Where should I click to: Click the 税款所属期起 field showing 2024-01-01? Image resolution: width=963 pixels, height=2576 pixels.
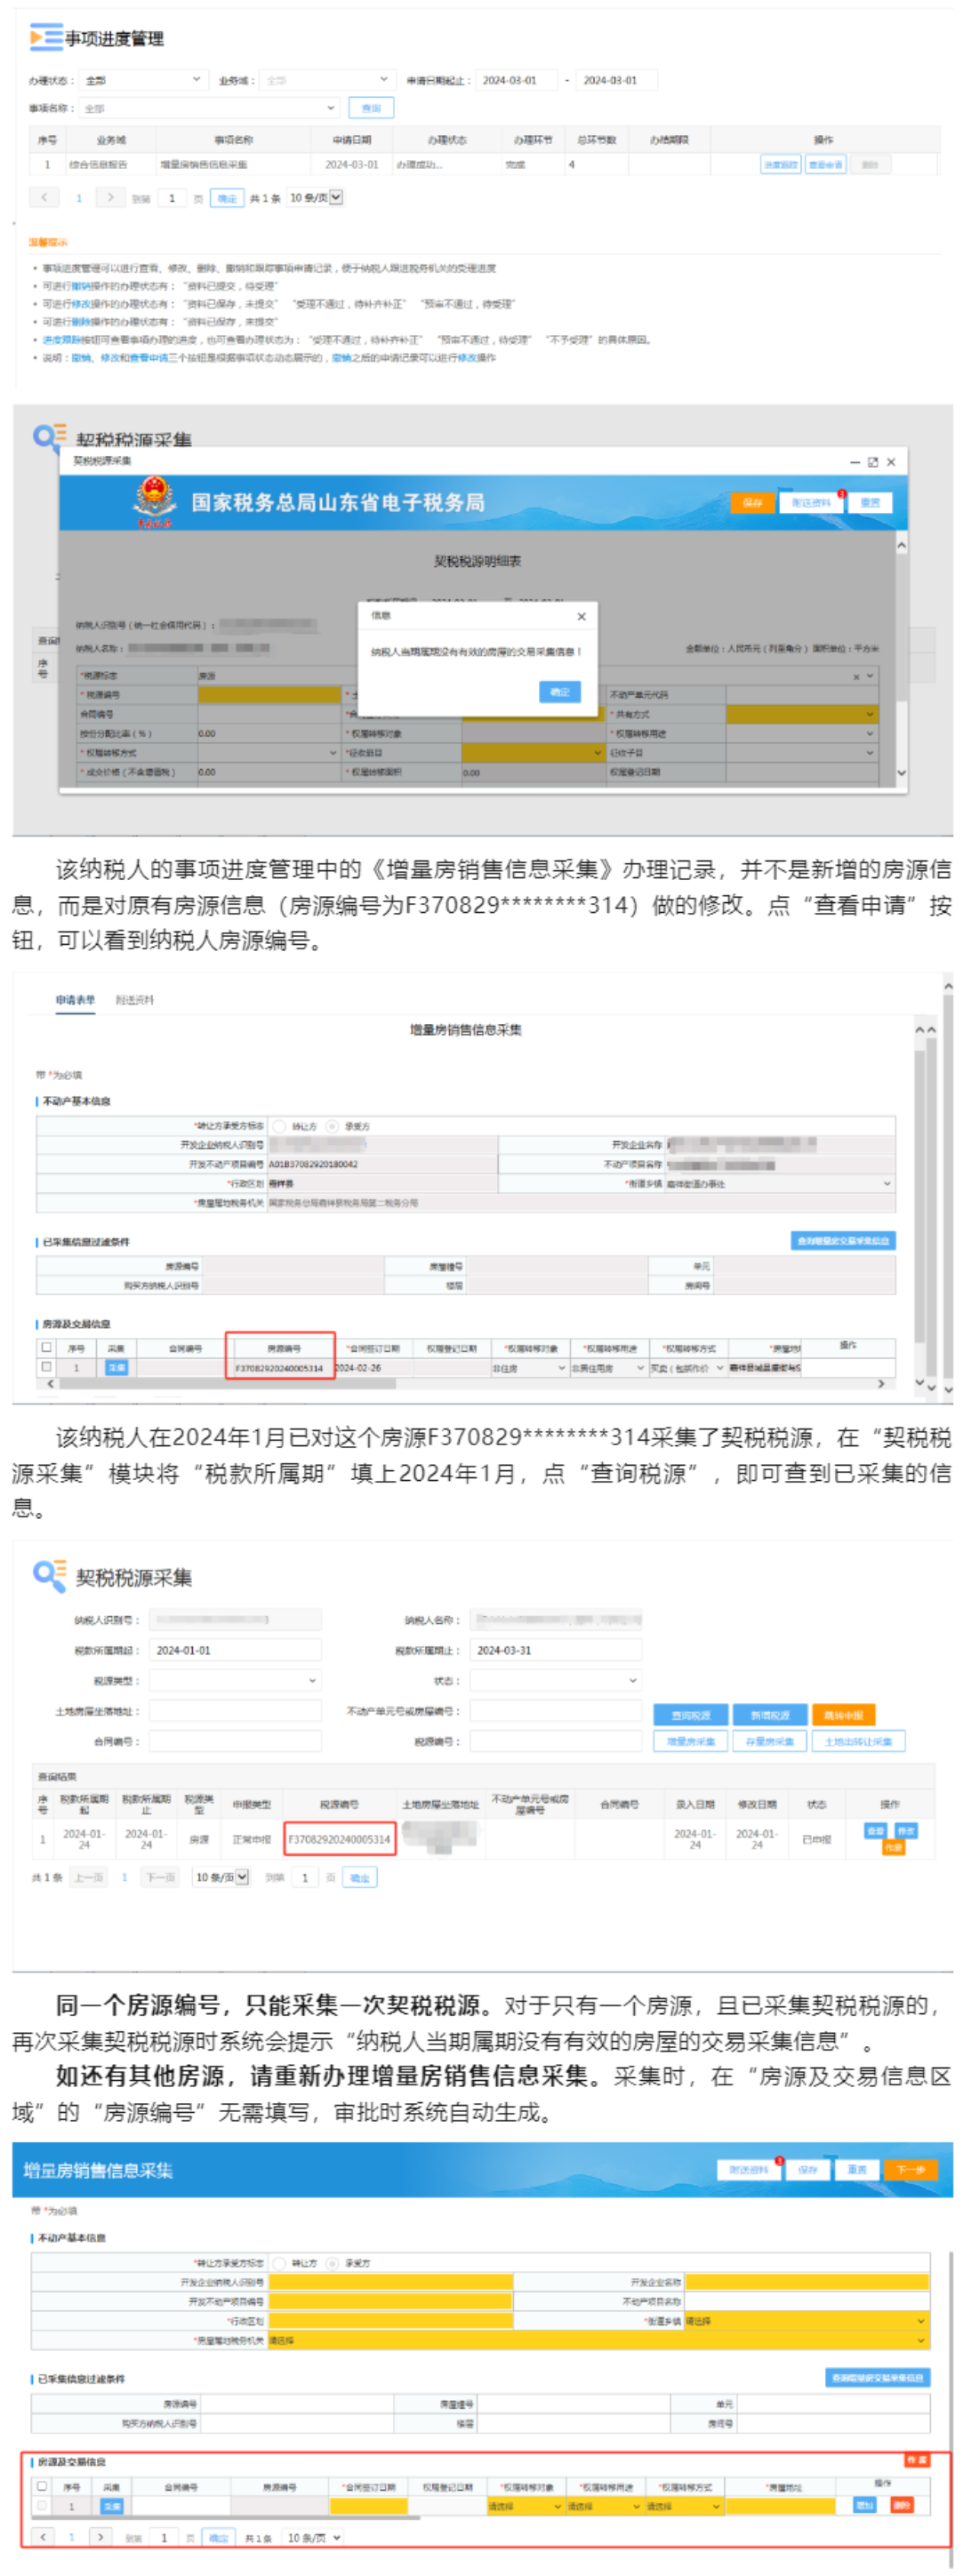[x=235, y=1650]
